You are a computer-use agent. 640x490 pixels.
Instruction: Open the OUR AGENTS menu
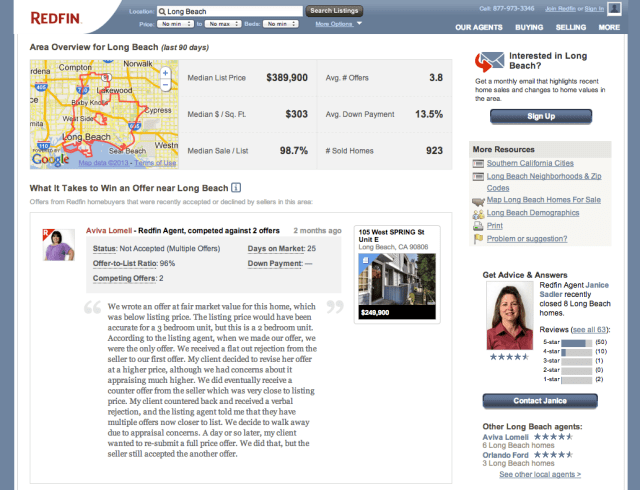(479, 27)
